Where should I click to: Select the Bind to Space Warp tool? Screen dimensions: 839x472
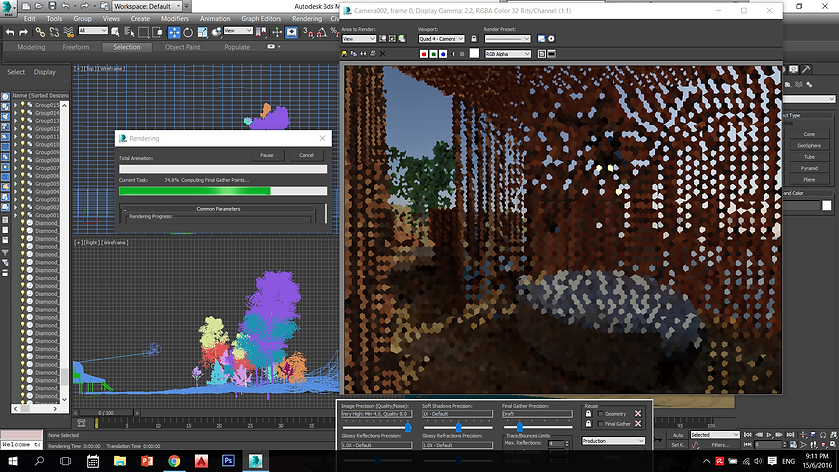click(68, 32)
